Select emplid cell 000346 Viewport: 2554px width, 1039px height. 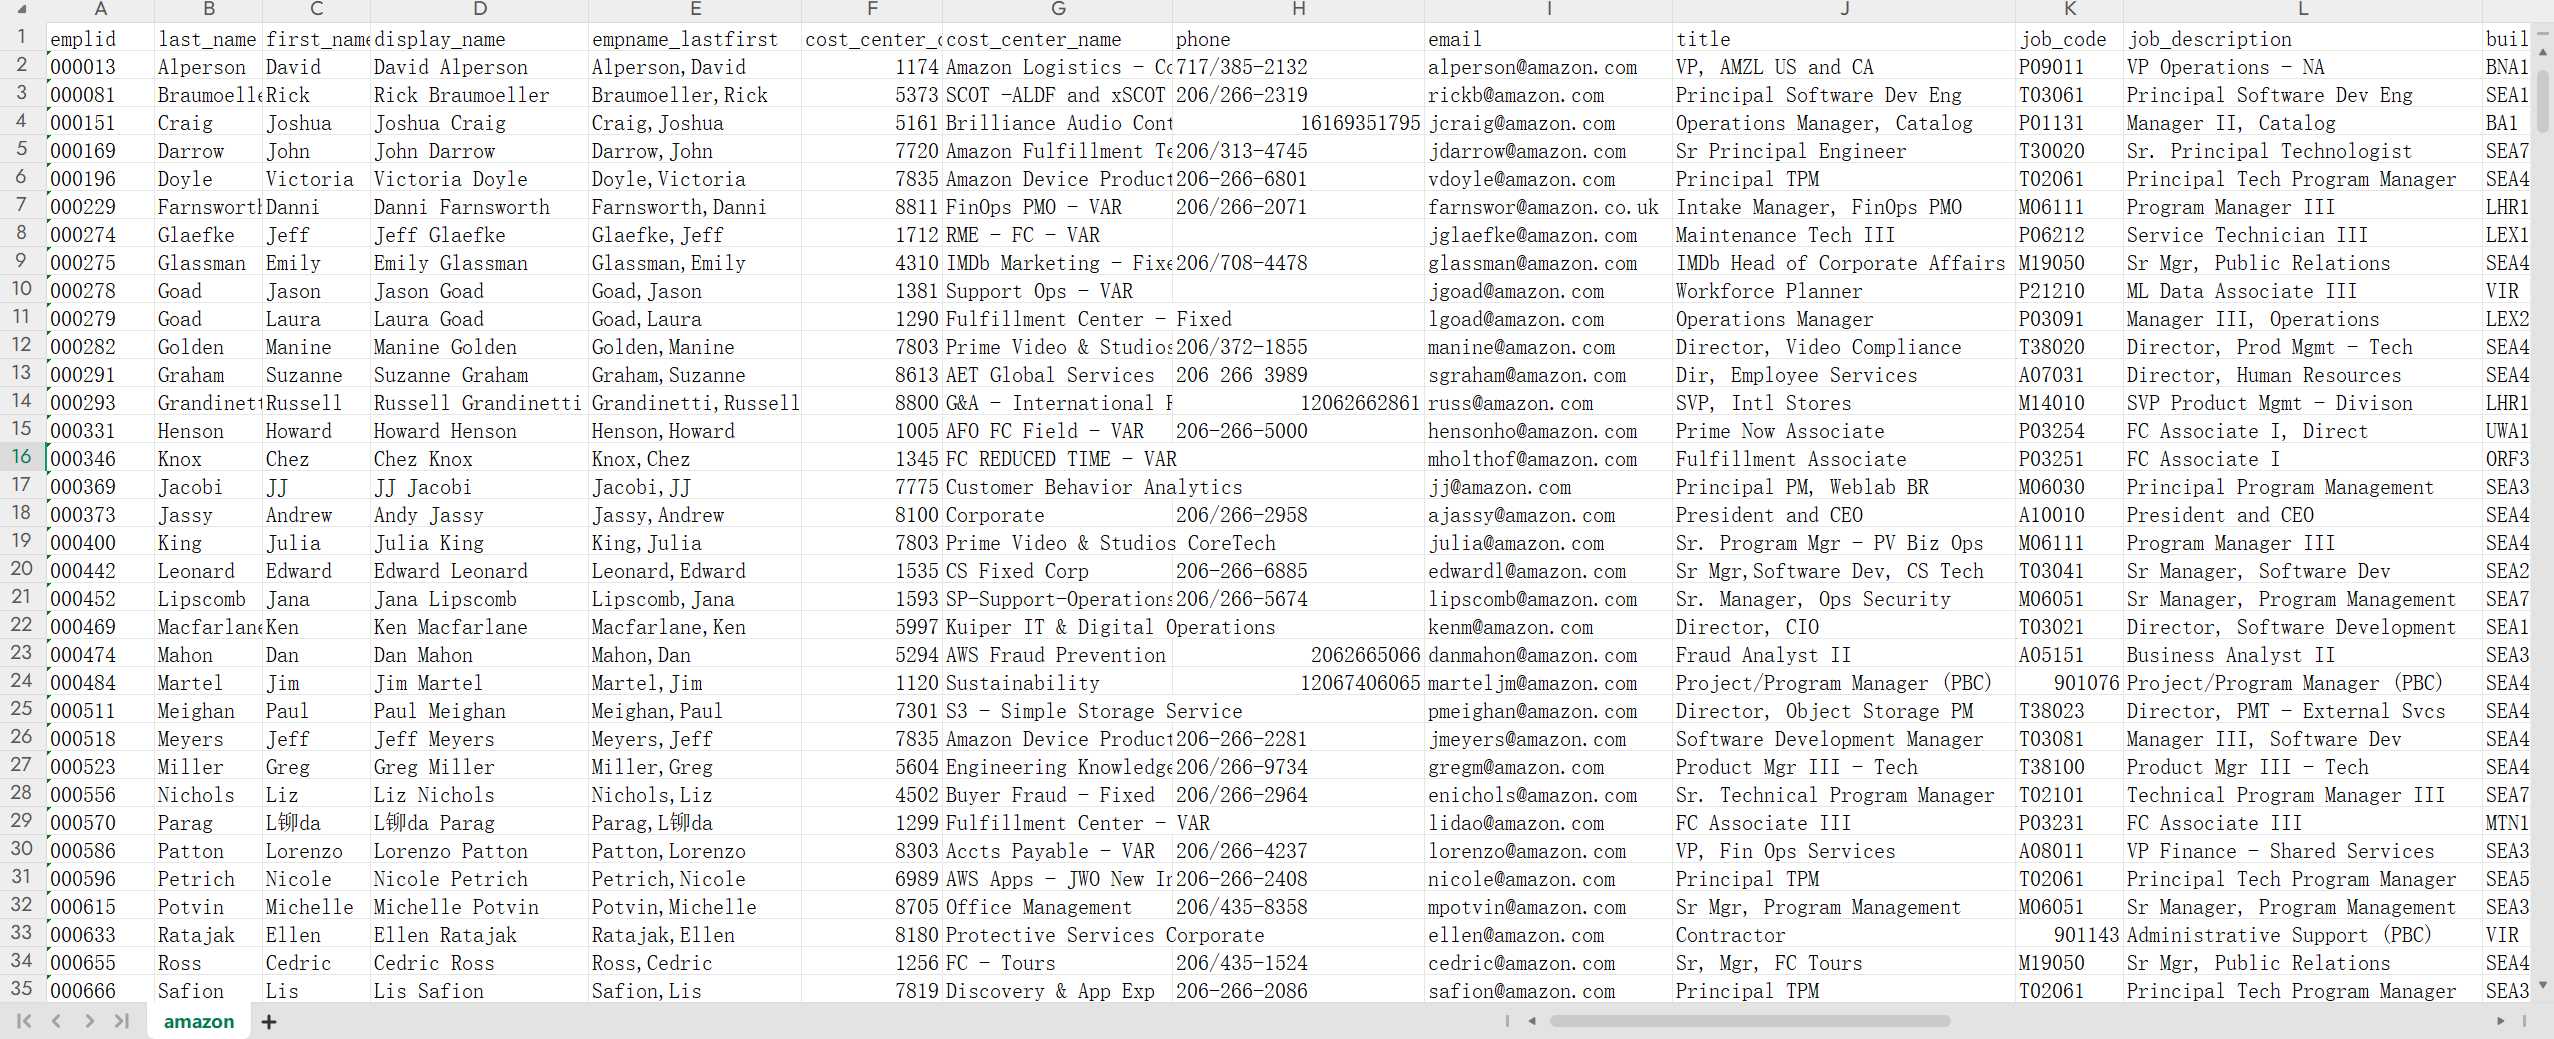tap(100, 459)
